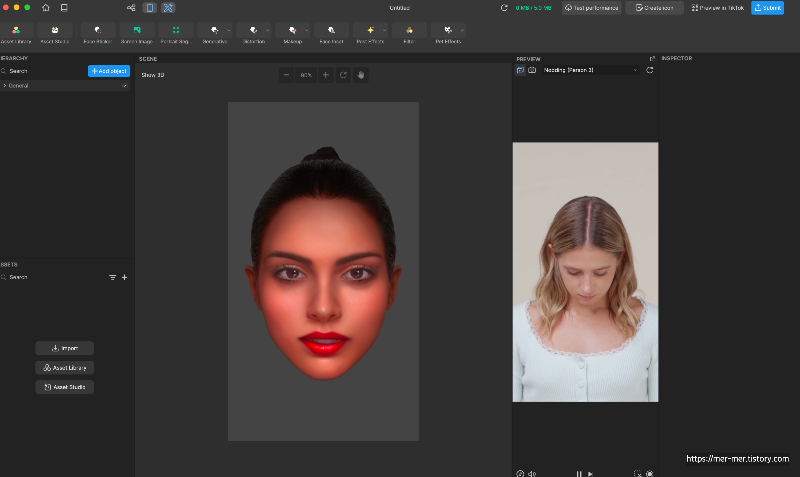Open the Post Effects dropdown arrow
The image size is (800, 477).
[384, 31]
